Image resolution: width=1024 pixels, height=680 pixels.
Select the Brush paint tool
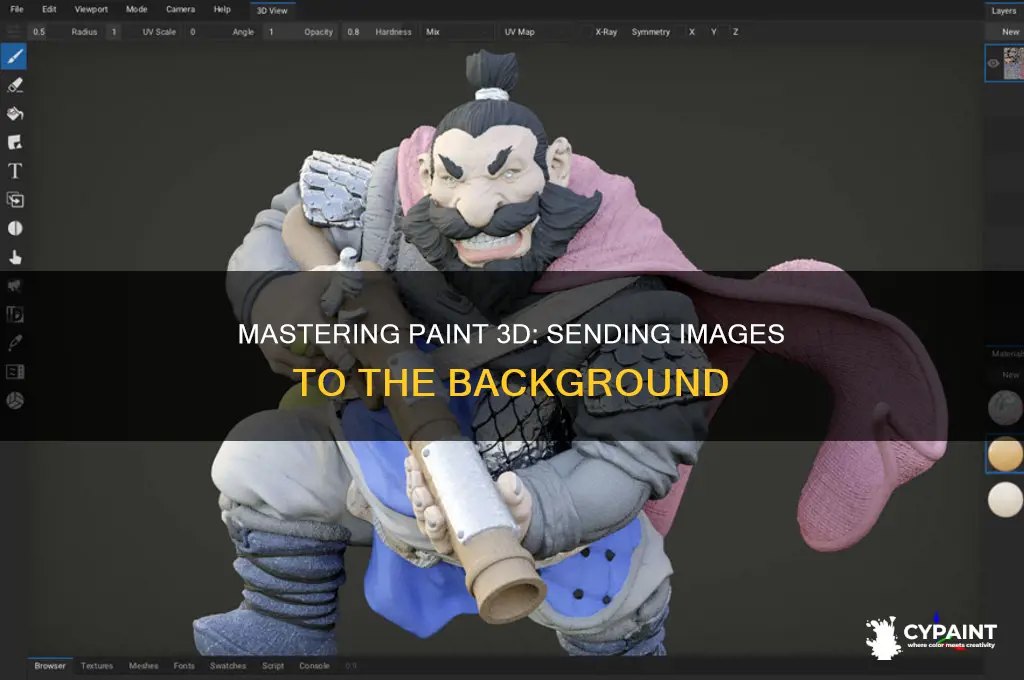(x=14, y=56)
